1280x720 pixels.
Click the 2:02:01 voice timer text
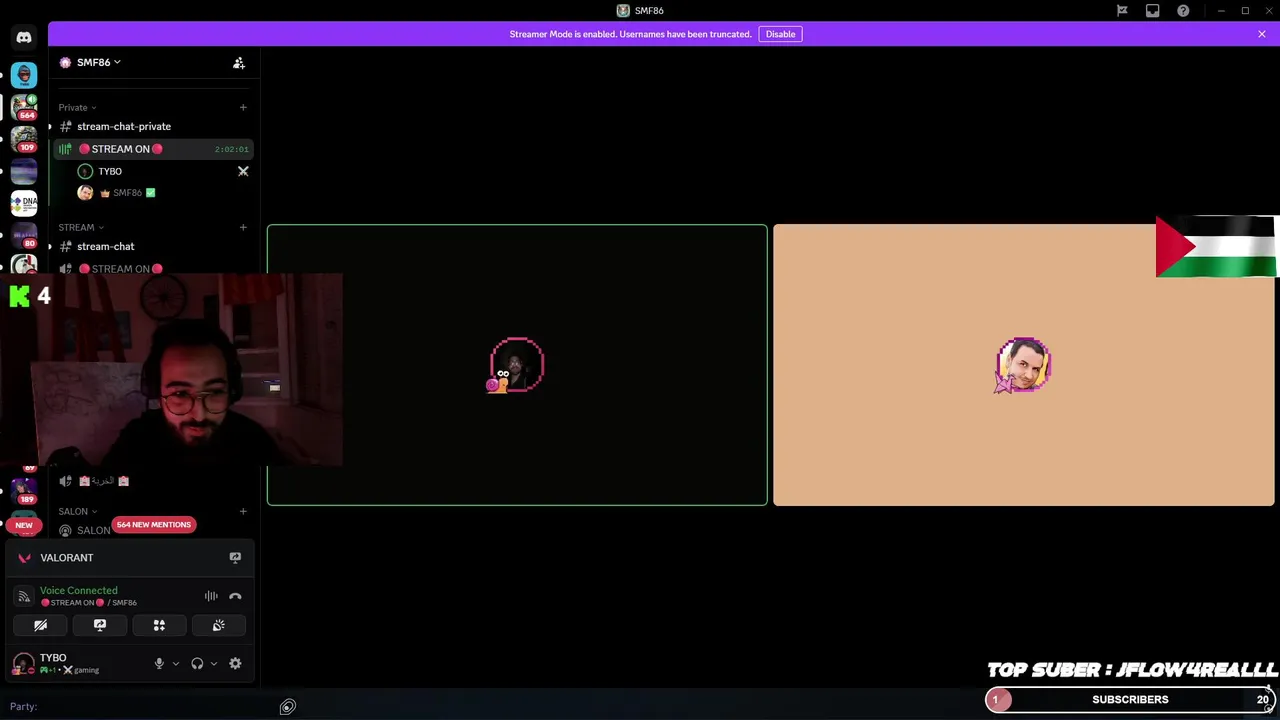pos(231,149)
